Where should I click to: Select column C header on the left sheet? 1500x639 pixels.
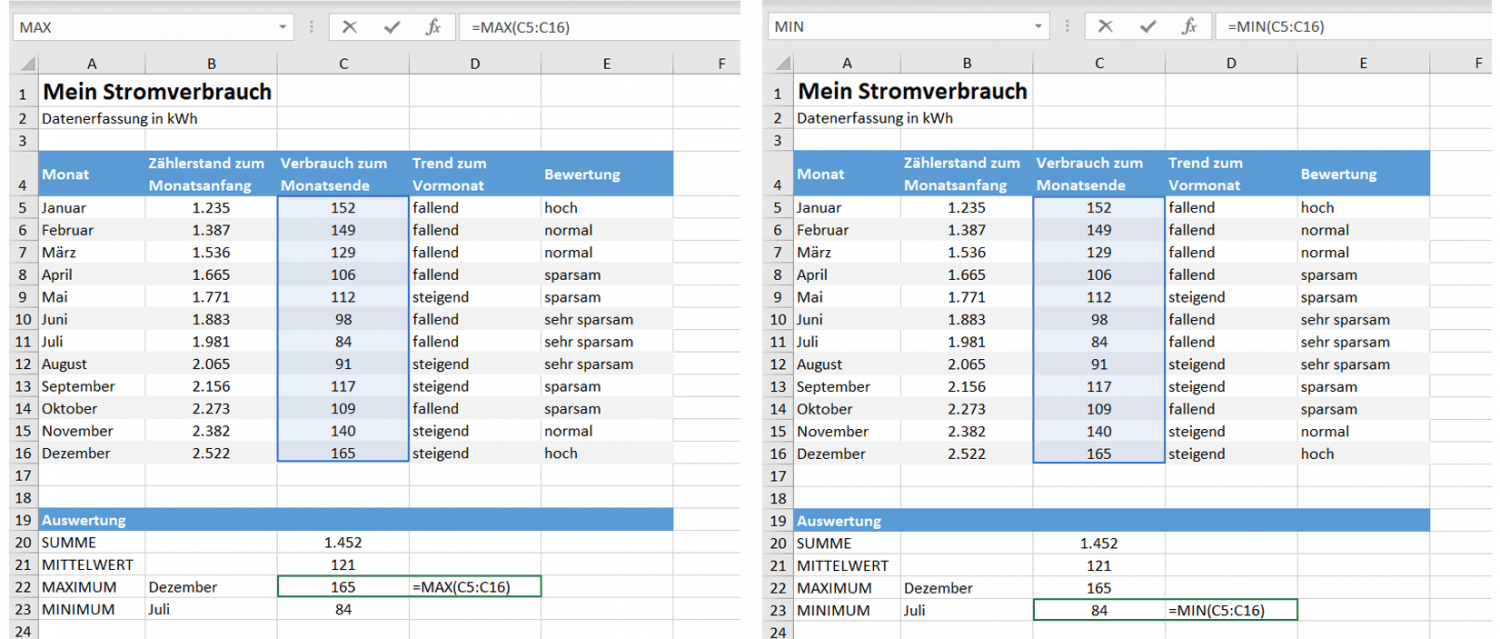coord(343,62)
